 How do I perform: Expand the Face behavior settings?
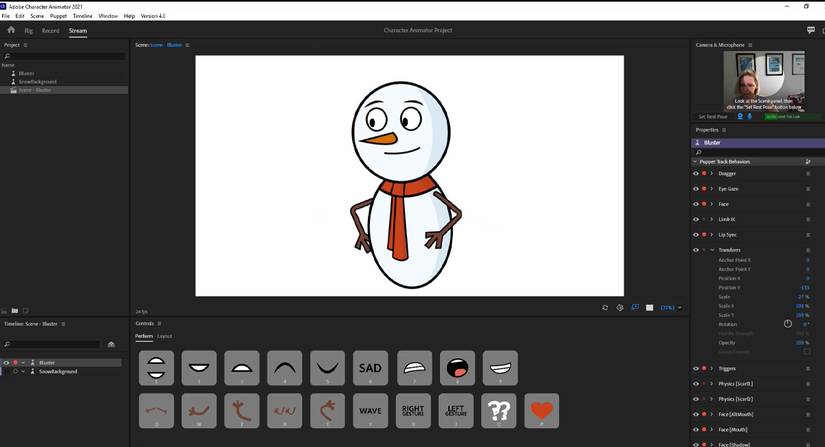tap(712, 204)
